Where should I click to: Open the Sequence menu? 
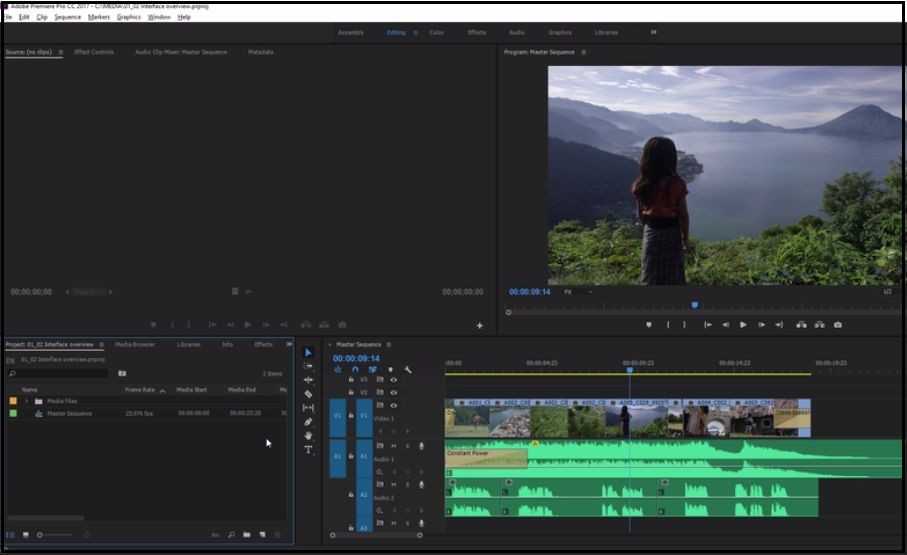68,17
